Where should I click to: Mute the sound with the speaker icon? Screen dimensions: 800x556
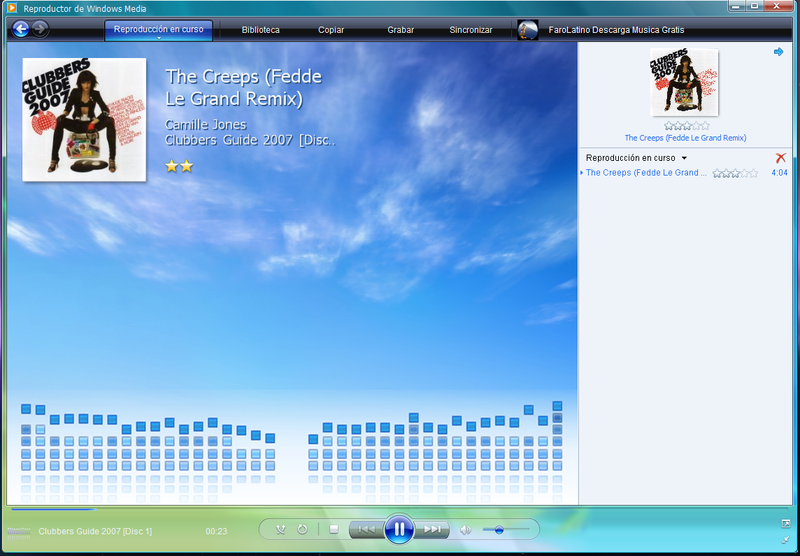coord(465,530)
